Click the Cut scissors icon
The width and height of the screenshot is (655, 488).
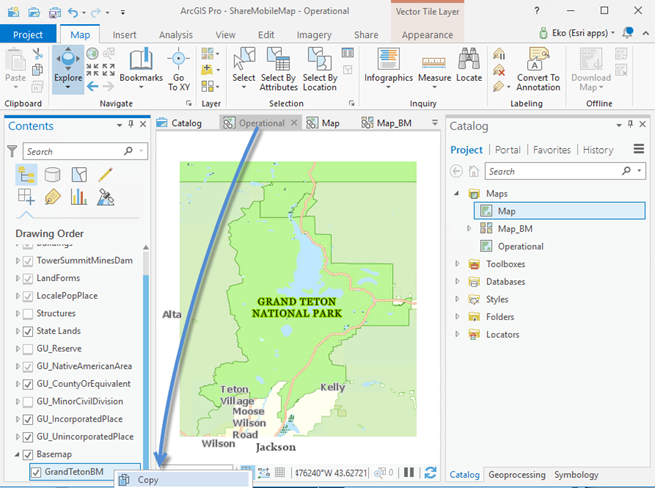point(38,53)
